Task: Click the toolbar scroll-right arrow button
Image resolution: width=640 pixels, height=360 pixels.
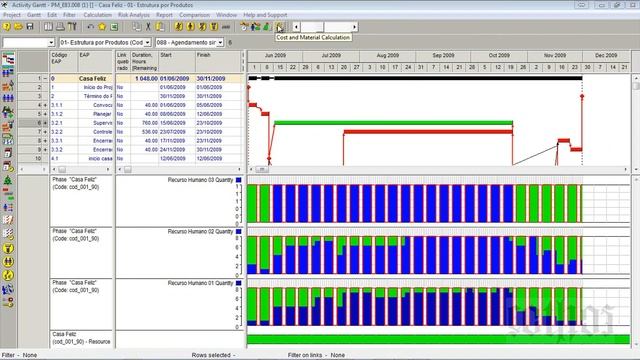Action: coord(354,27)
